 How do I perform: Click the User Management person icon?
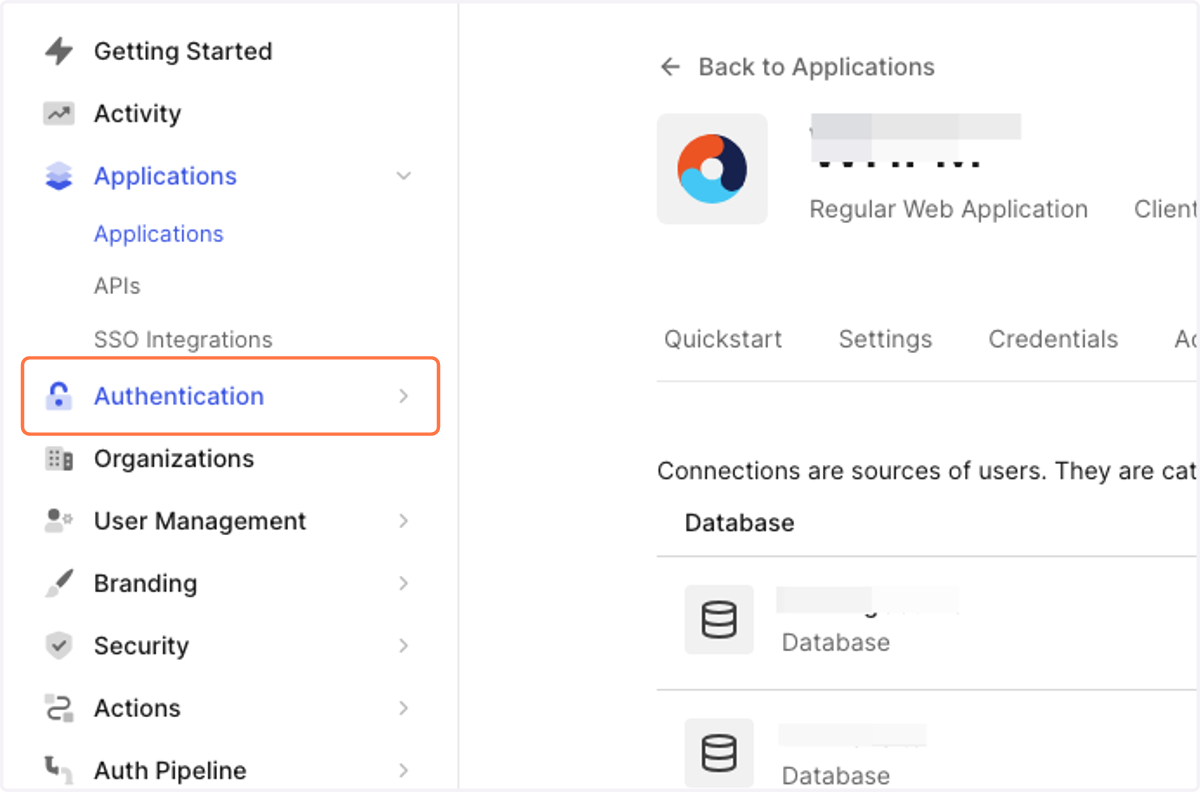(x=59, y=521)
